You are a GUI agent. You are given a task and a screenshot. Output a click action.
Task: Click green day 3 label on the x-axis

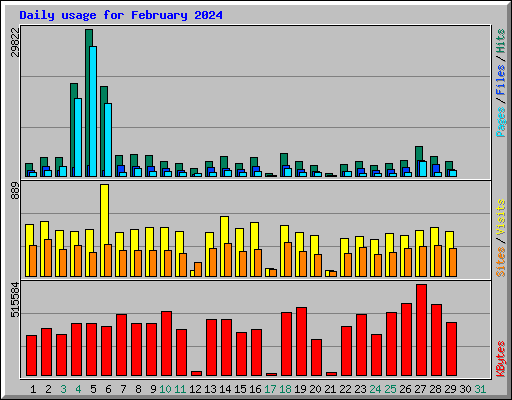point(63,389)
